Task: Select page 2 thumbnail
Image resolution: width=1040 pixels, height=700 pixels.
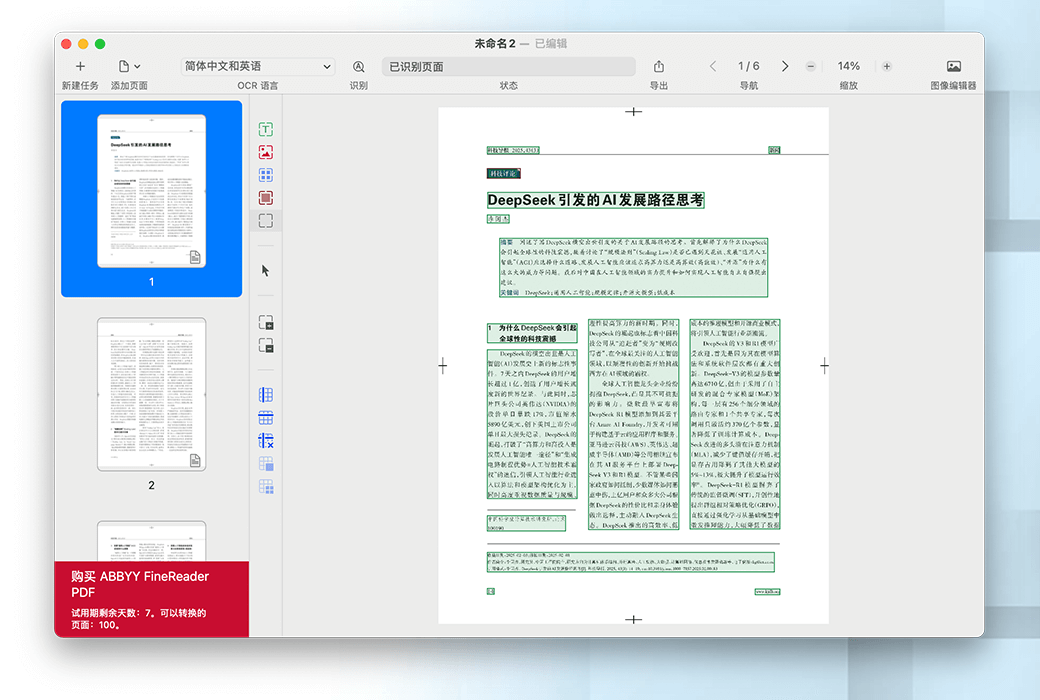Action: pyautogui.click(x=151, y=395)
